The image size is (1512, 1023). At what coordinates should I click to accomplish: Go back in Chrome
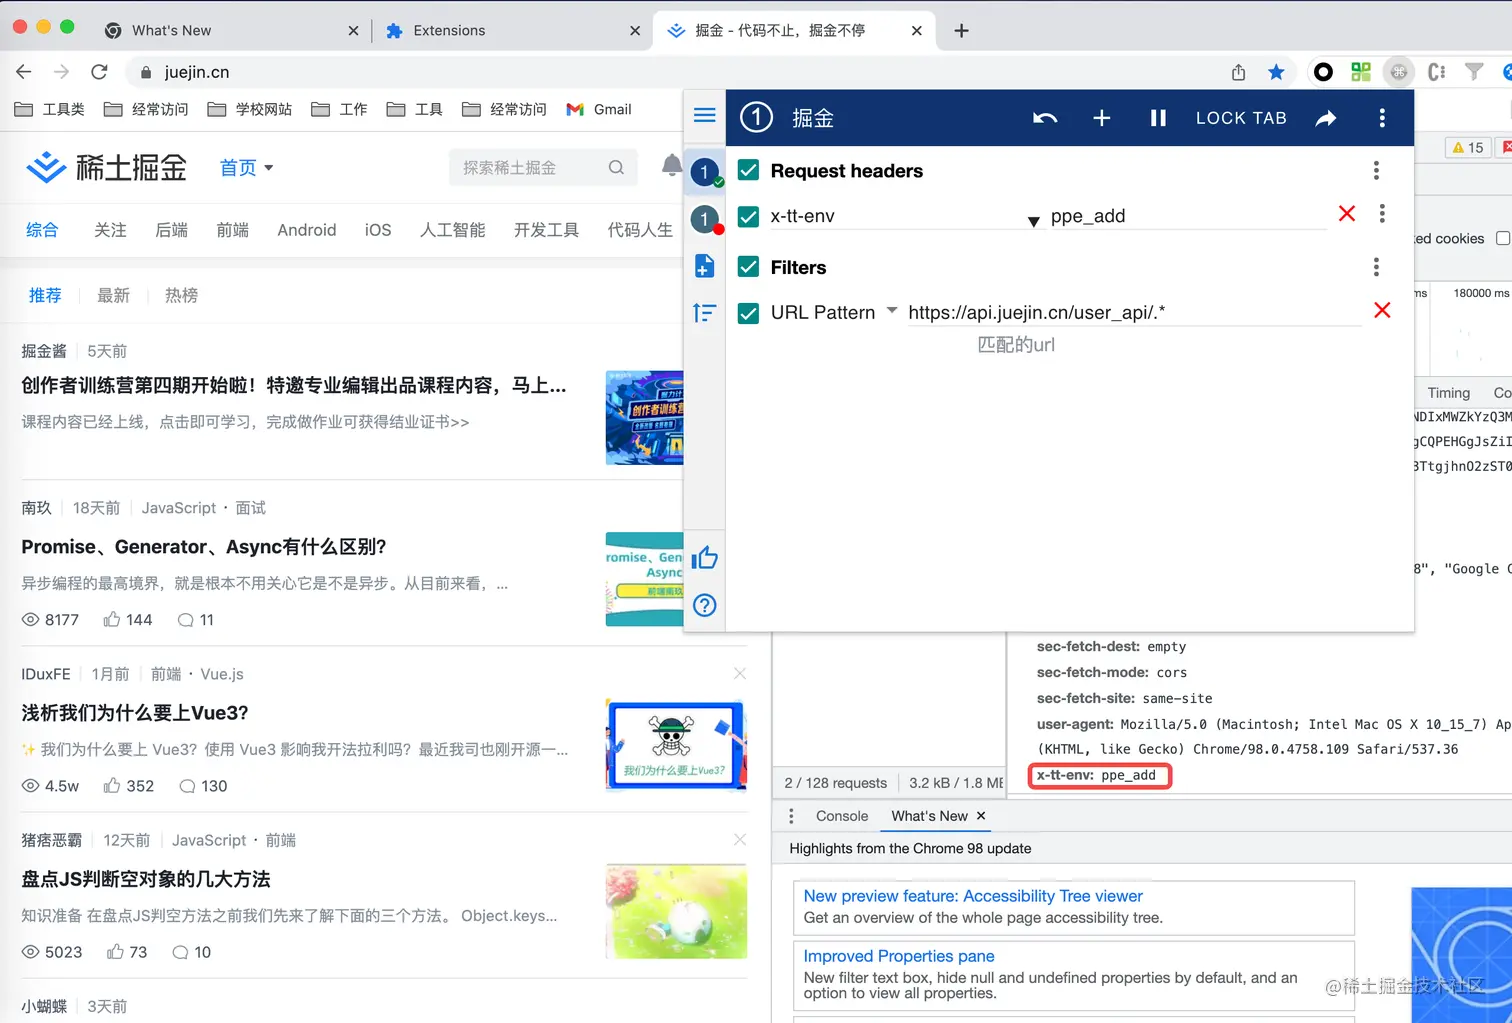[24, 72]
